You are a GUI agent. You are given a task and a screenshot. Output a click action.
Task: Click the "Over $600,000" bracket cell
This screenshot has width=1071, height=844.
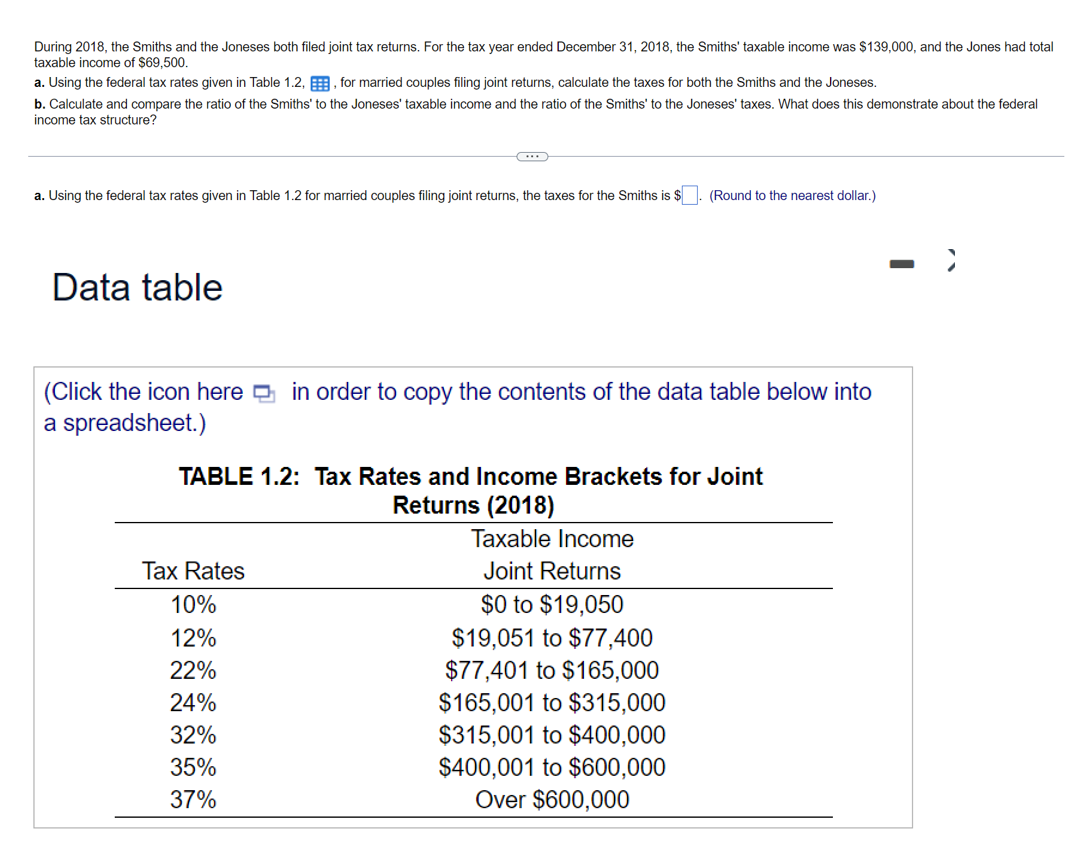(x=552, y=800)
